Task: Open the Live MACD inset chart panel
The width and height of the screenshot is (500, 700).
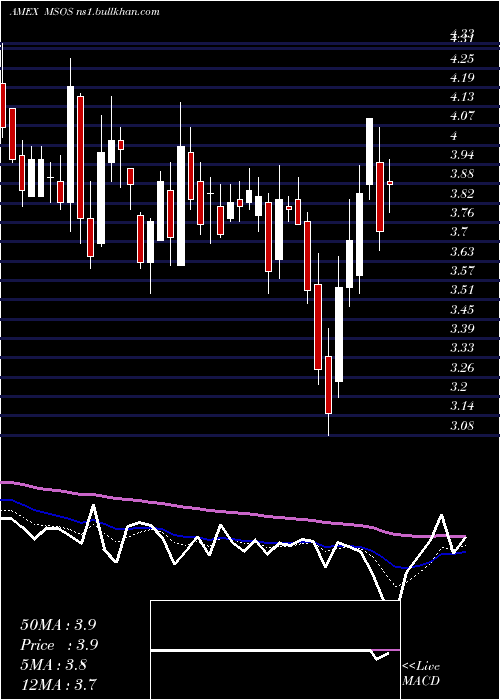Action: pyautogui.click(x=275, y=650)
